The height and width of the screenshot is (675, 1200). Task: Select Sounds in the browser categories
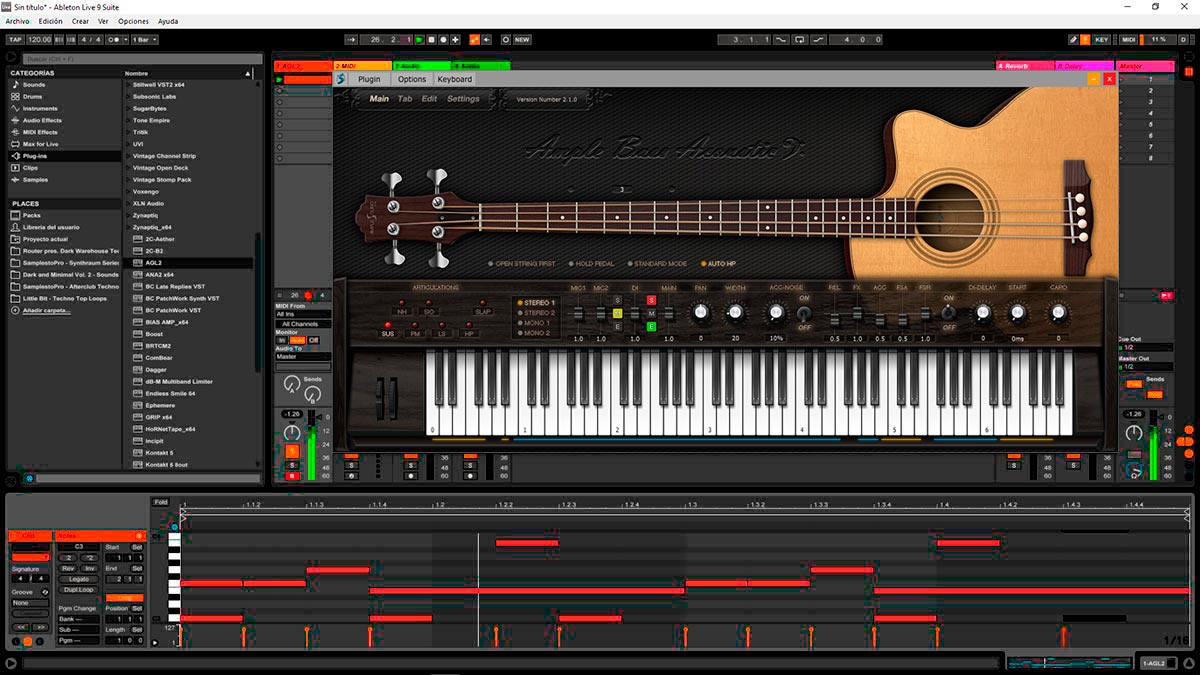[34, 84]
